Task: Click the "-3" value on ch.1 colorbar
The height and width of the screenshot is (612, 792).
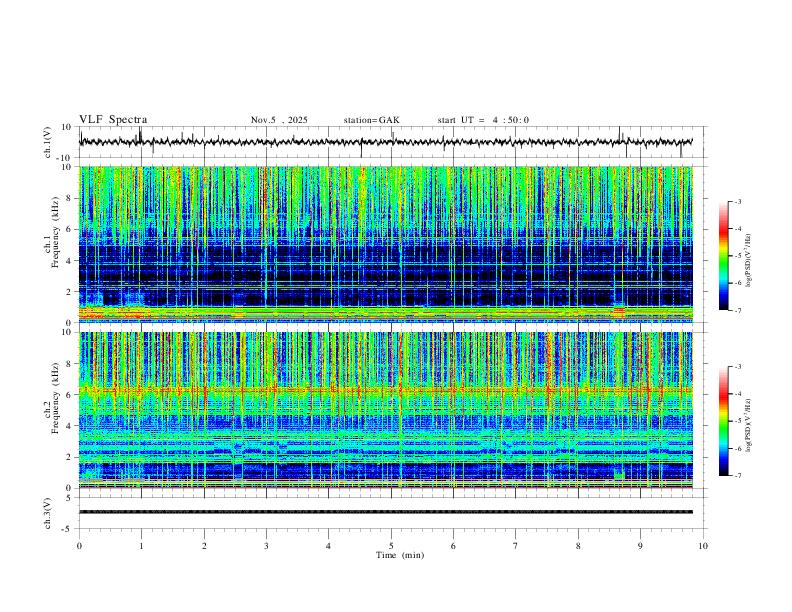Action: click(x=737, y=201)
